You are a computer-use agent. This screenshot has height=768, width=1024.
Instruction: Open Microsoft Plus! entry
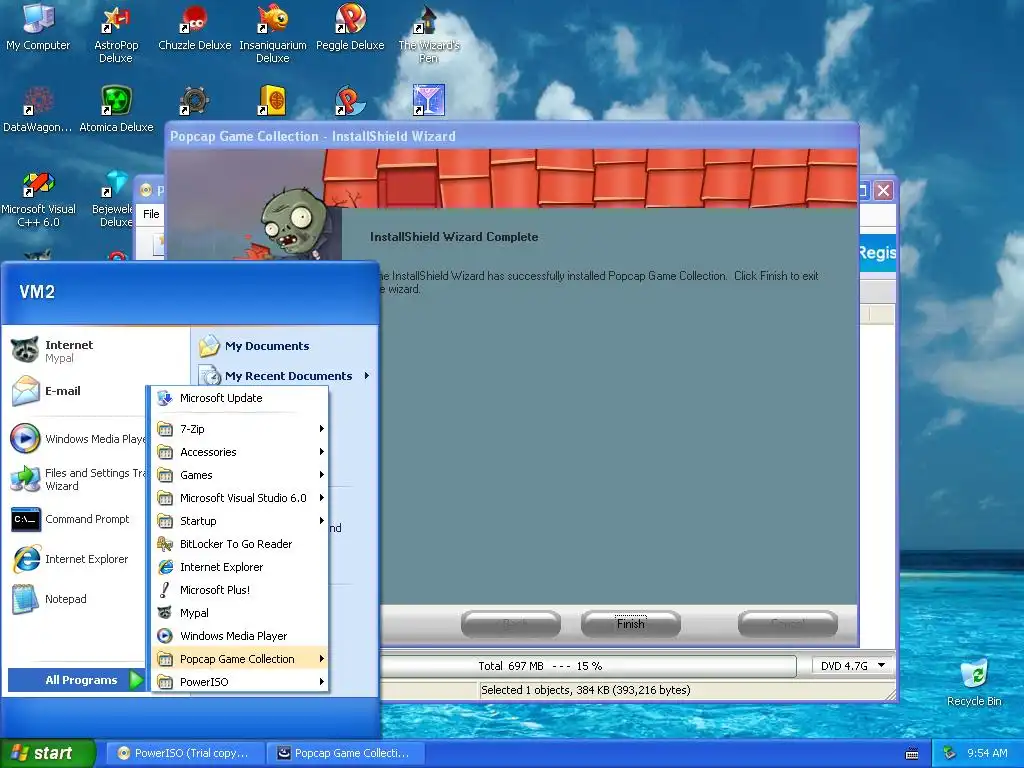click(240, 590)
